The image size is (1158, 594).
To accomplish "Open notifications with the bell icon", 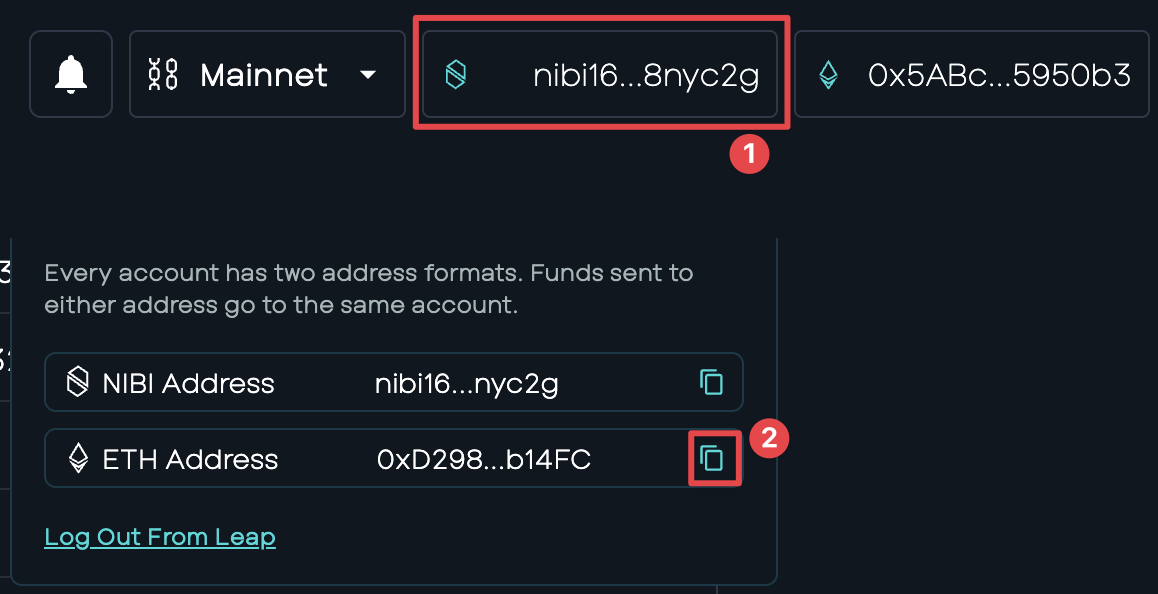I will click(x=71, y=74).
